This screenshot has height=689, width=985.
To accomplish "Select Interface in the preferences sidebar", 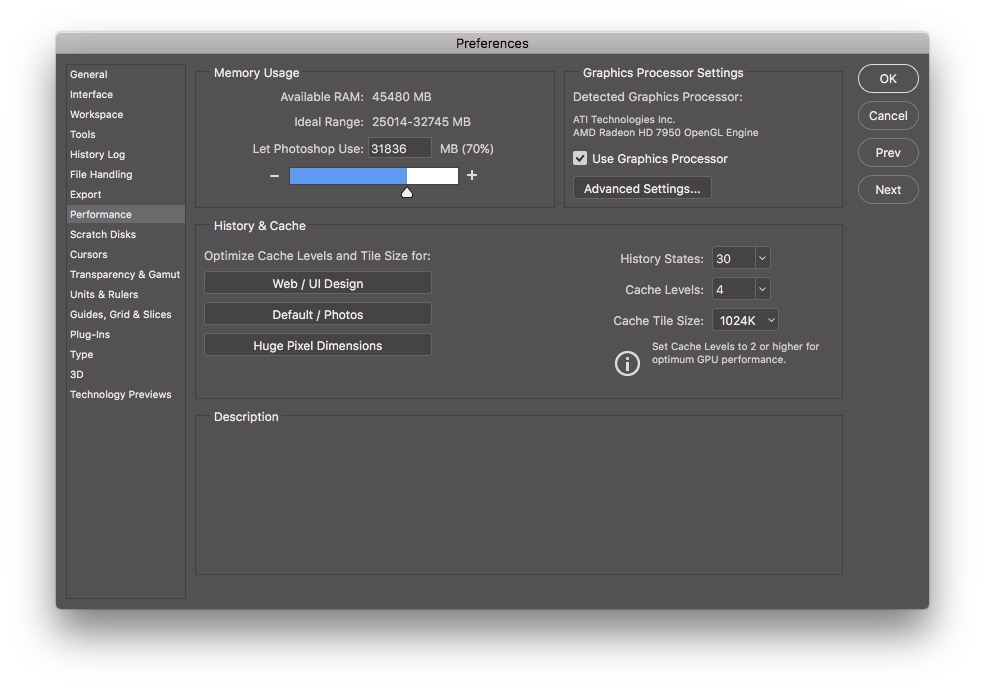I will pyautogui.click(x=91, y=94).
